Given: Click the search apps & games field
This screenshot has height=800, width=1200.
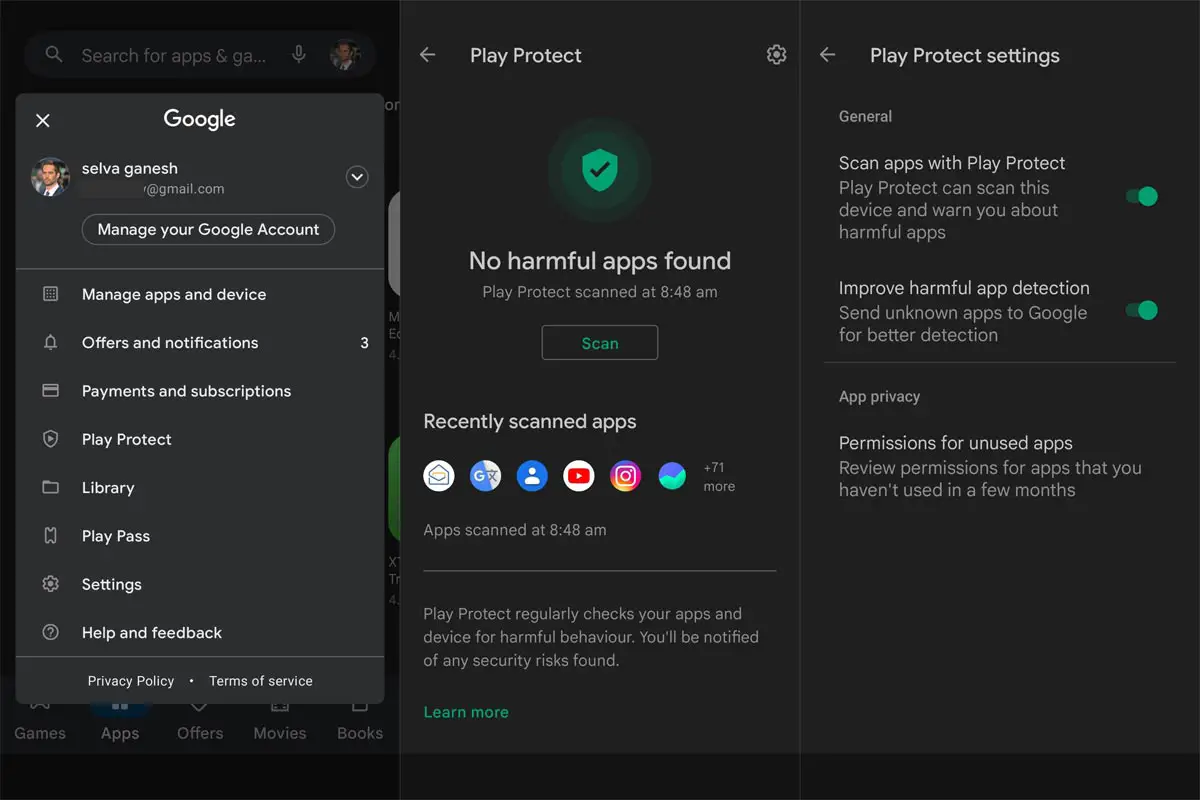Looking at the screenshot, I should point(200,55).
